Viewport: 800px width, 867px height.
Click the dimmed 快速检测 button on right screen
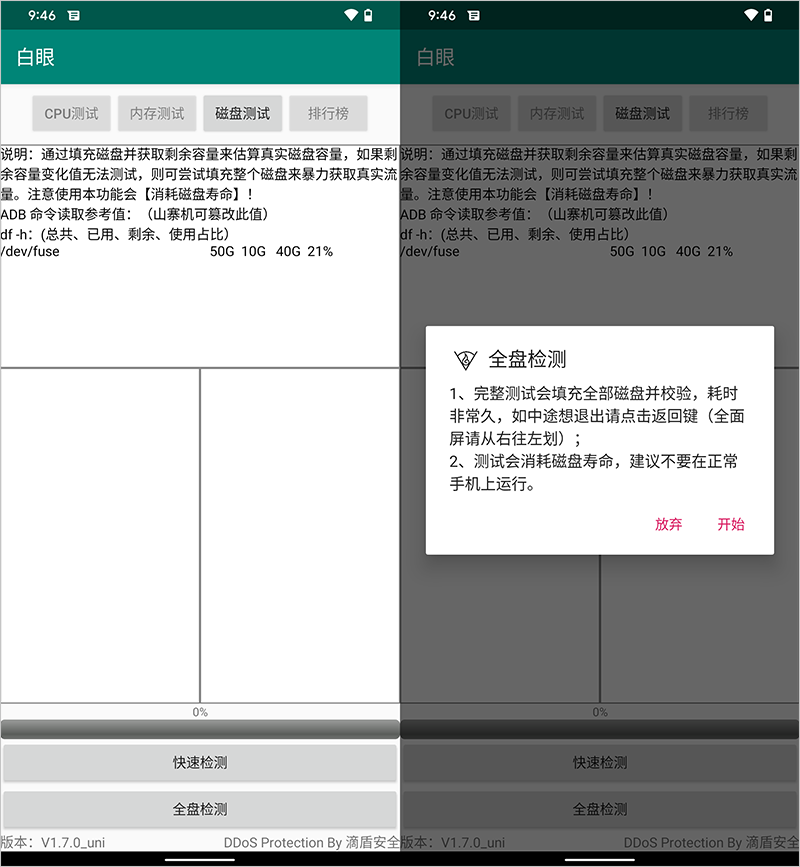600,762
